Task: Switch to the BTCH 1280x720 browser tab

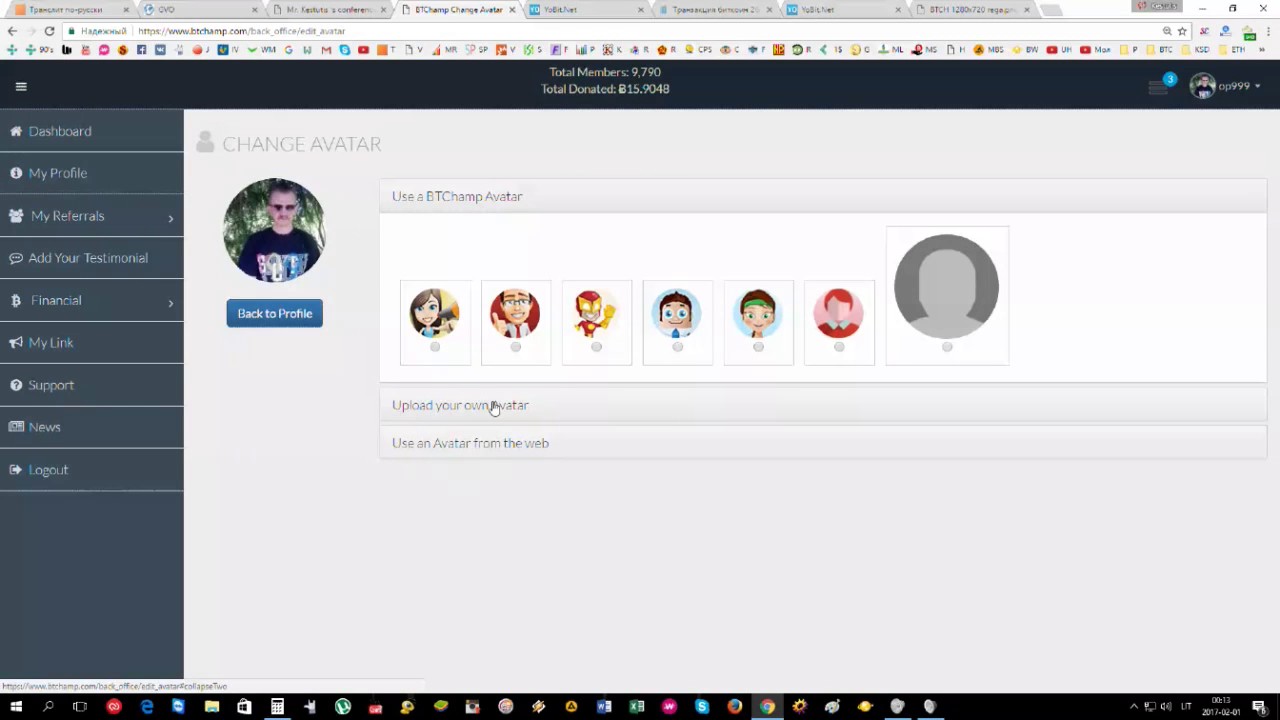Action: pyautogui.click(x=973, y=10)
